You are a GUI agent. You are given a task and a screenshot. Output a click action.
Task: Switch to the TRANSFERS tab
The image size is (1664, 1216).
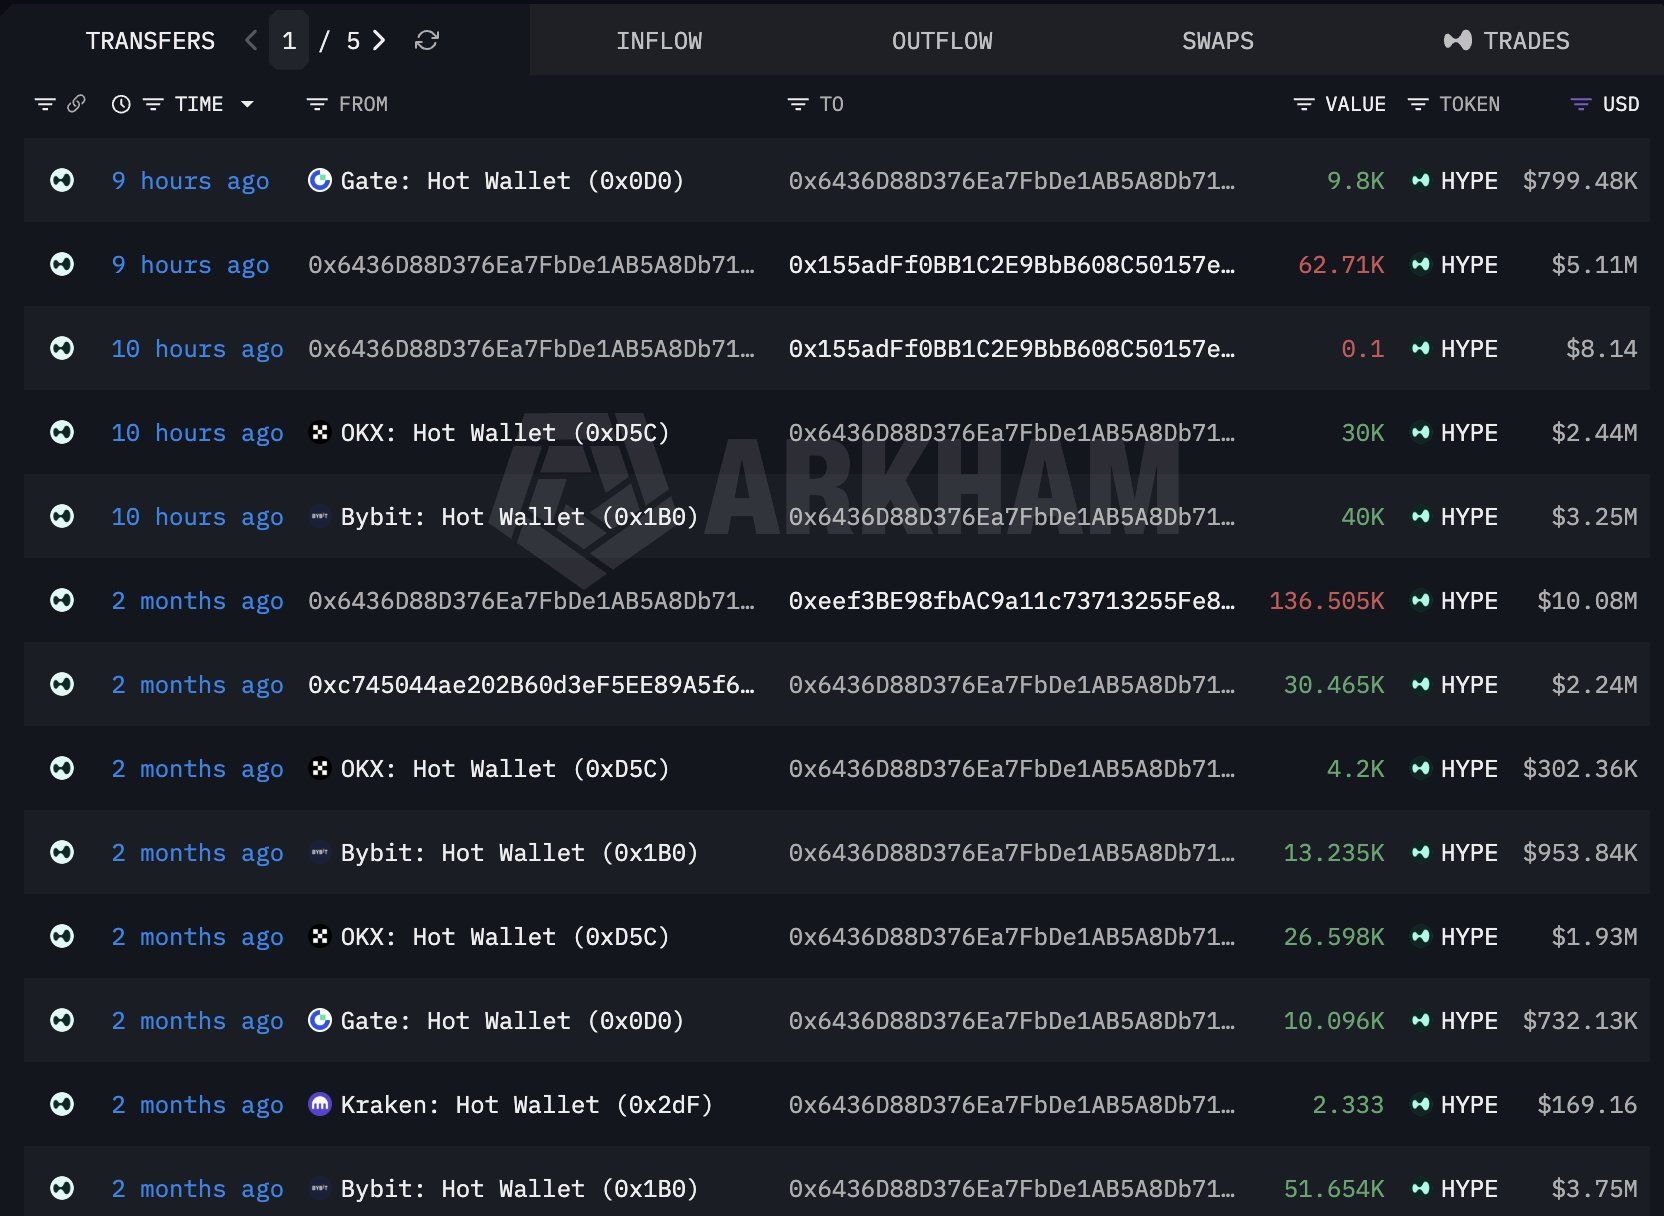pyautogui.click(x=150, y=41)
